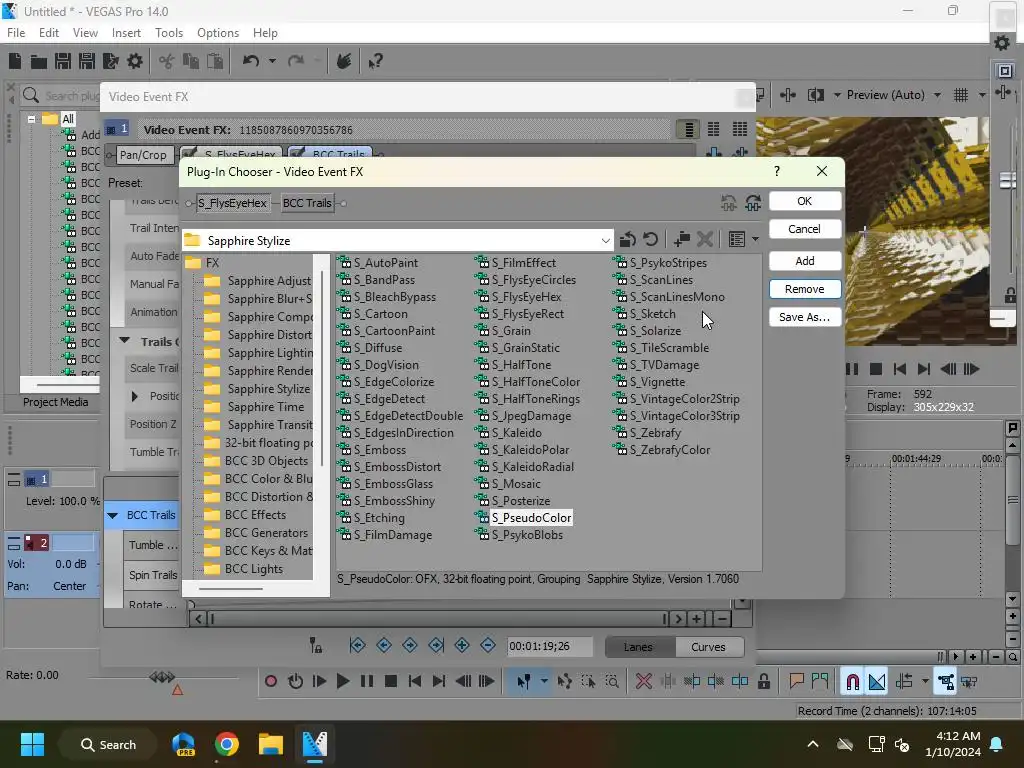Click the Pan/Crop button in Video Event FX
This screenshot has width=1024, height=768.
(x=143, y=155)
